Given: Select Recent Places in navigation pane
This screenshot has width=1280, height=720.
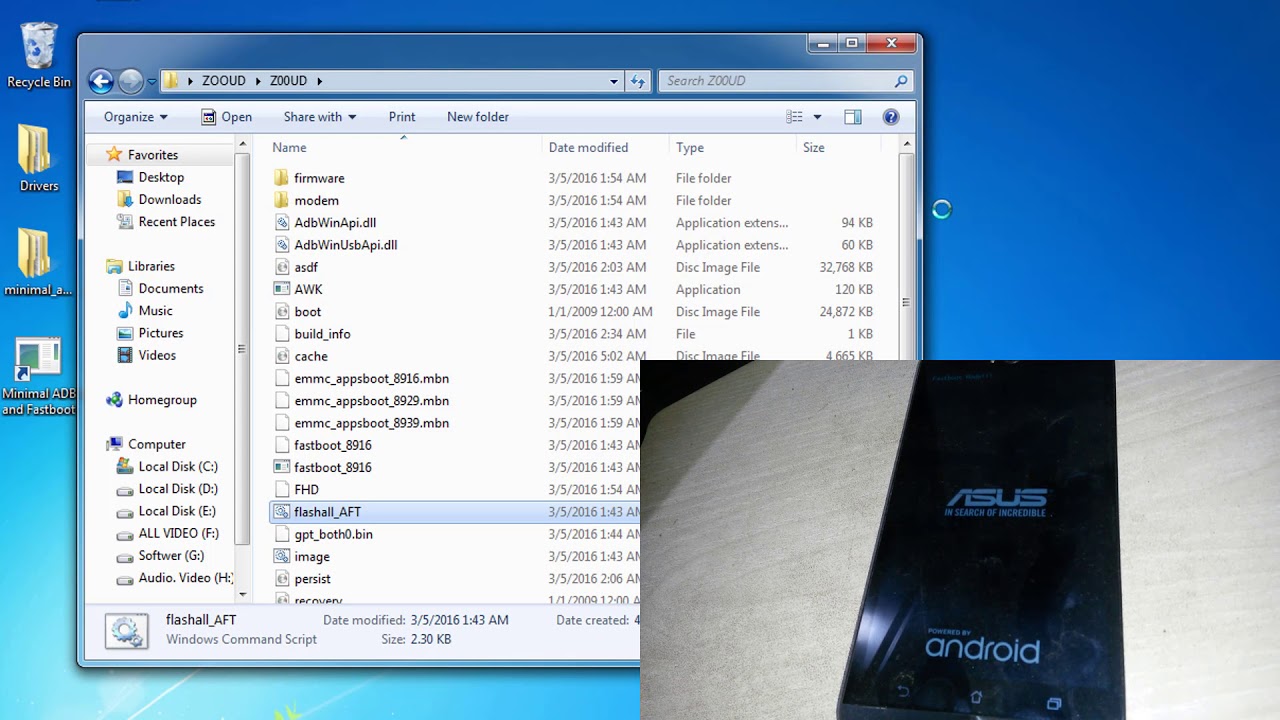Looking at the screenshot, I should [x=166, y=222].
